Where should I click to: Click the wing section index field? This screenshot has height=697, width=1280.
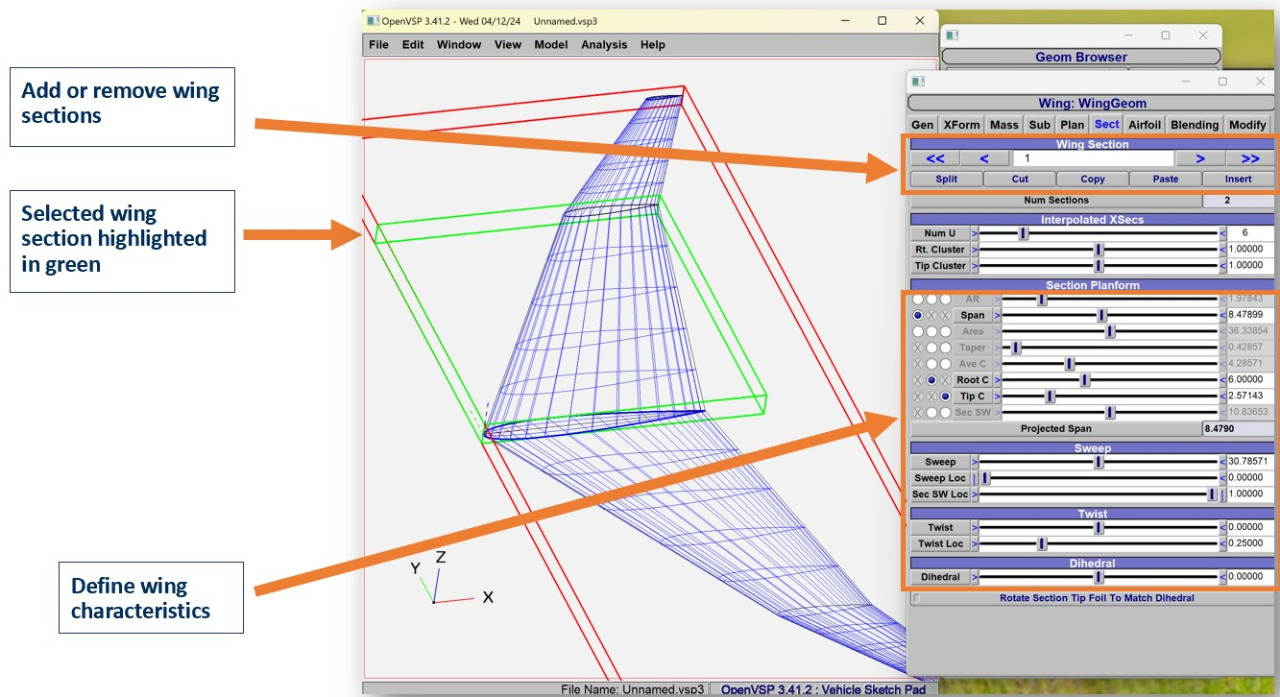1092,158
